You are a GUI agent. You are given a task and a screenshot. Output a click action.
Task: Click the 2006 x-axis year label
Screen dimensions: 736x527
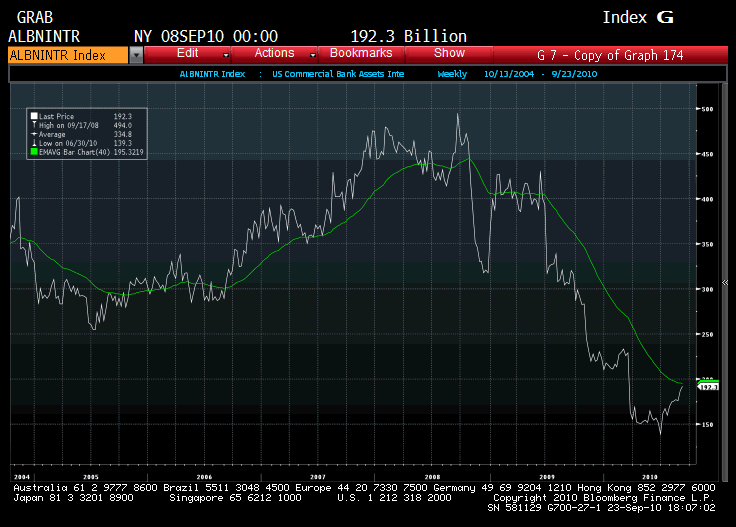click(204, 477)
